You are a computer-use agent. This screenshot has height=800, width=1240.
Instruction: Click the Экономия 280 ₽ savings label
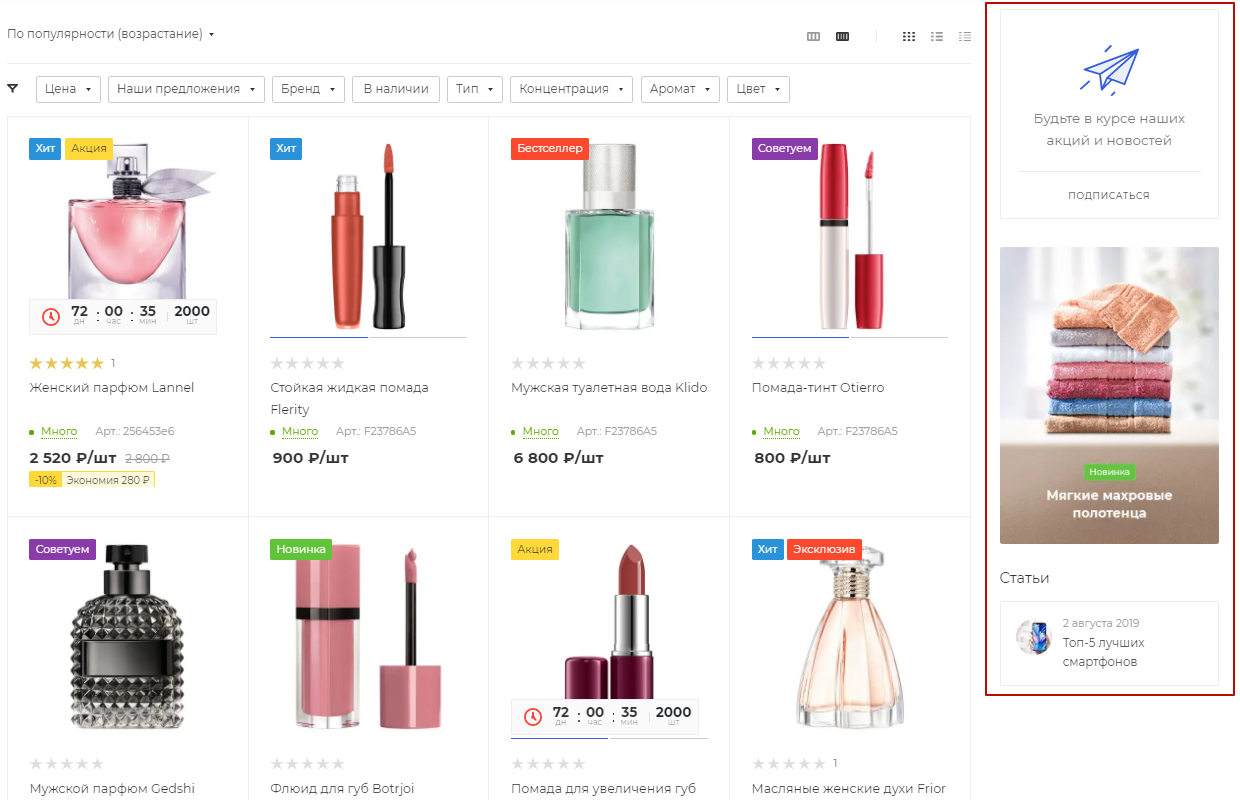108,480
